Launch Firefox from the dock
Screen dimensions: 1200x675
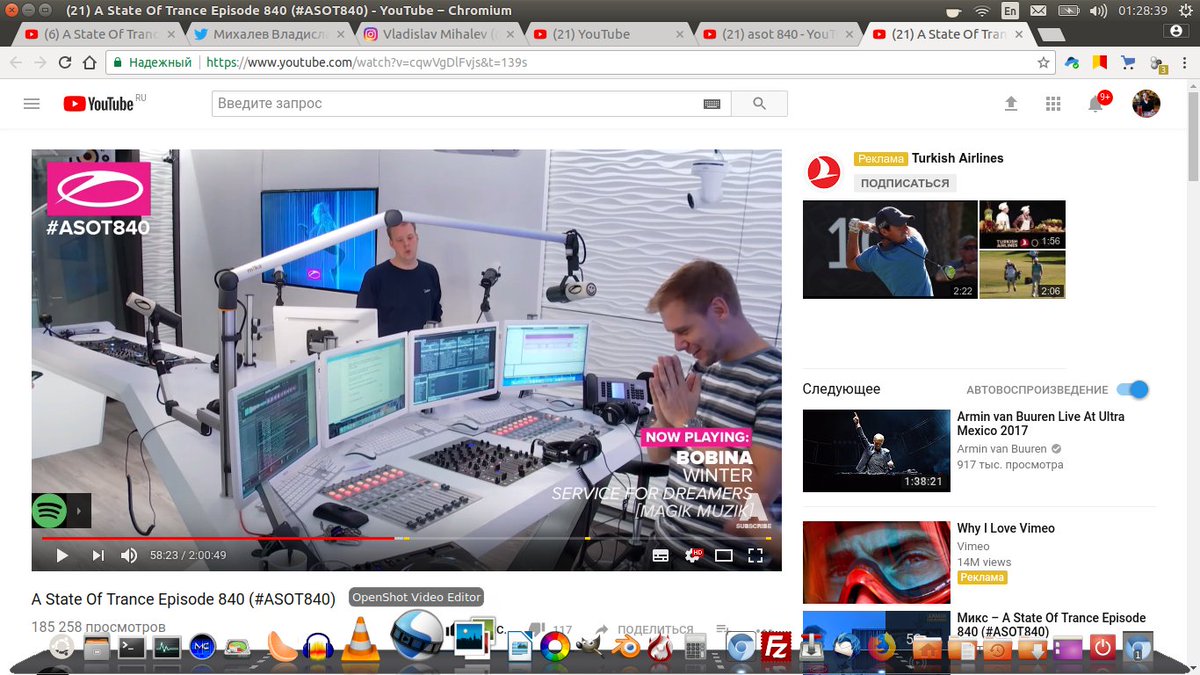click(881, 647)
